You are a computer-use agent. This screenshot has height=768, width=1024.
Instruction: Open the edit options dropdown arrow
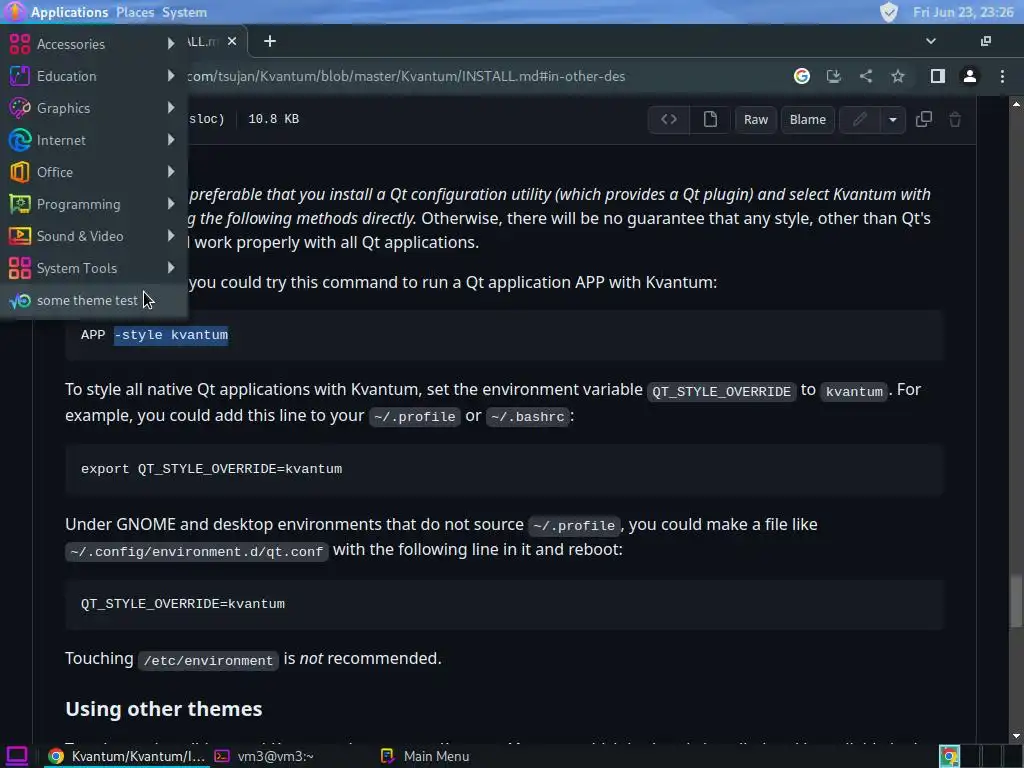click(x=893, y=120)
